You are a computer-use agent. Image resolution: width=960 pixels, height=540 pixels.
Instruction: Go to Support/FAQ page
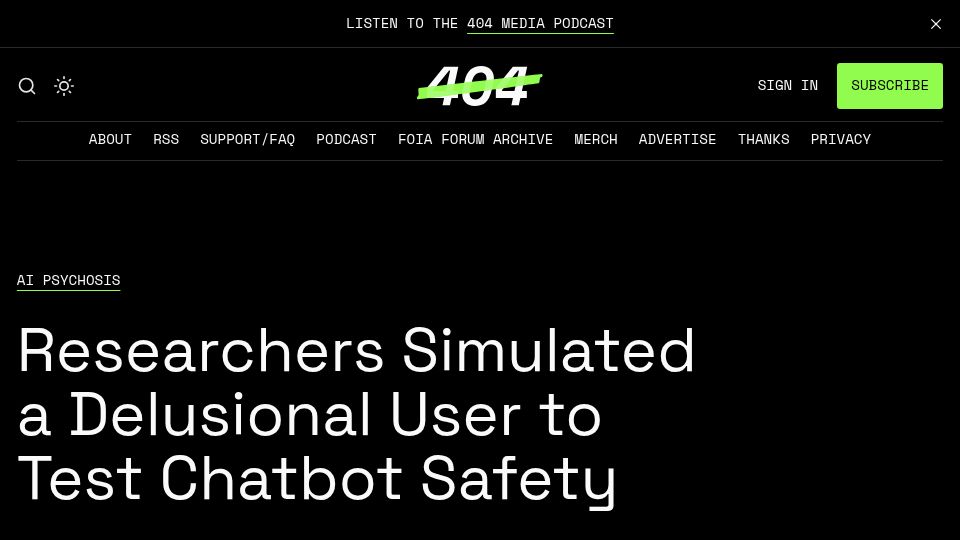coord(247,140)
